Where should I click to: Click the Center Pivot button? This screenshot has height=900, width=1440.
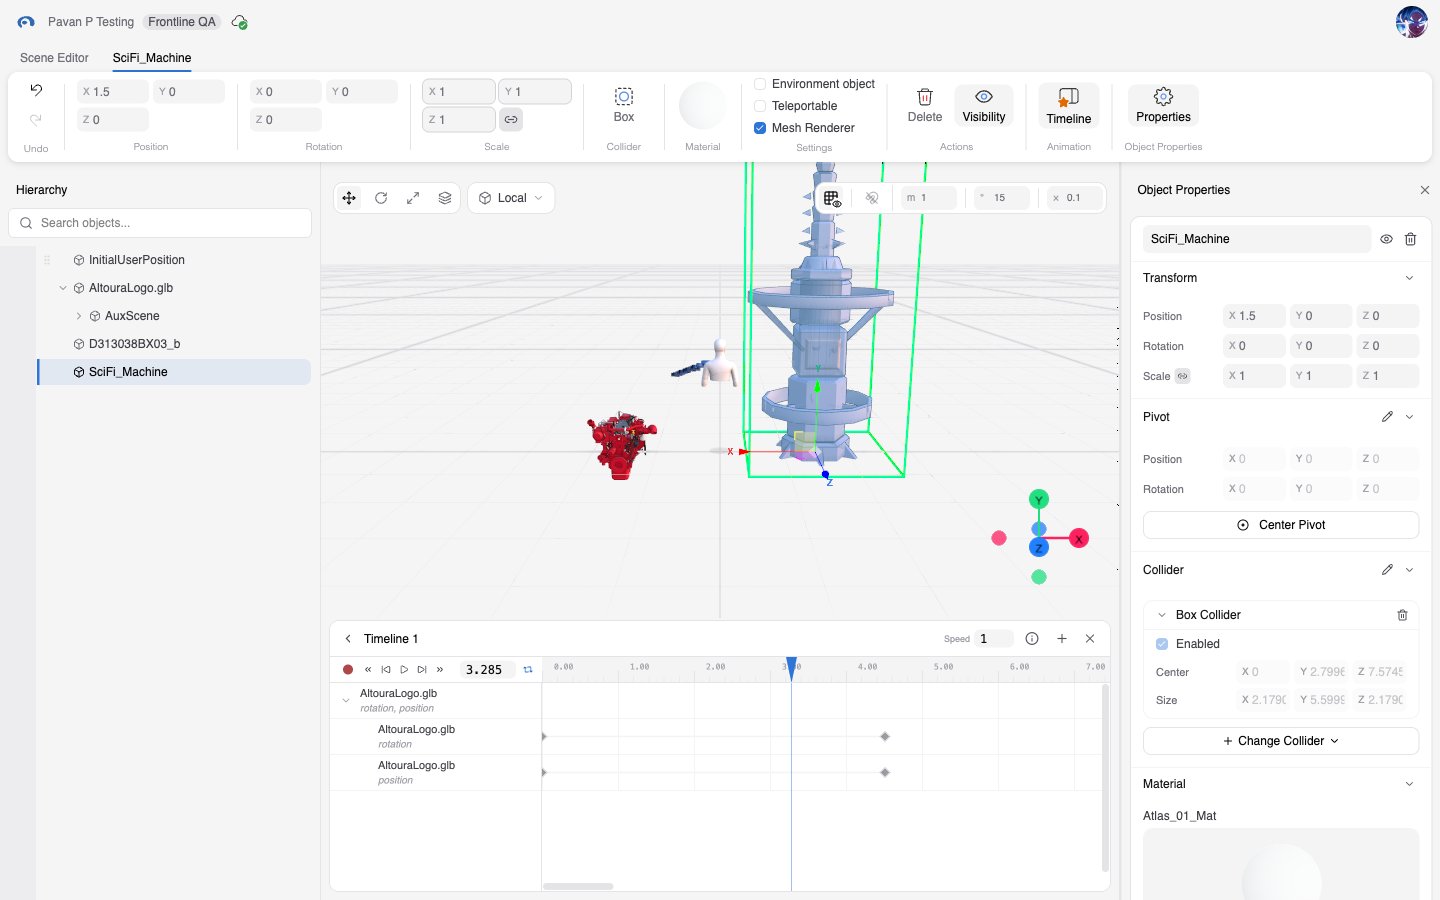[x=1281, y=525]
